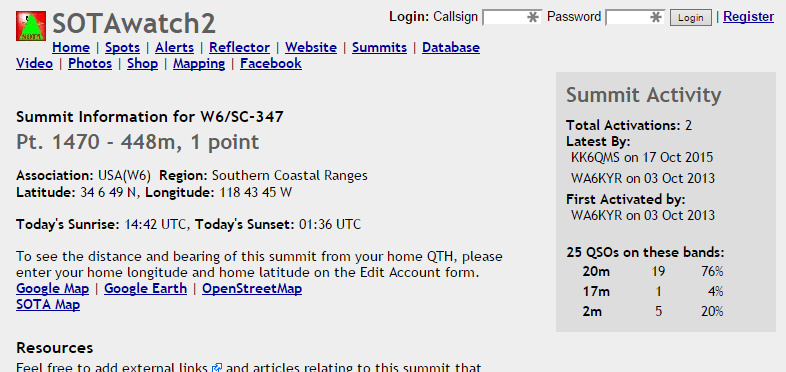Viewport: 786px width, 372px height.
Task: Click the Login button
Action: tap(691, 18)
